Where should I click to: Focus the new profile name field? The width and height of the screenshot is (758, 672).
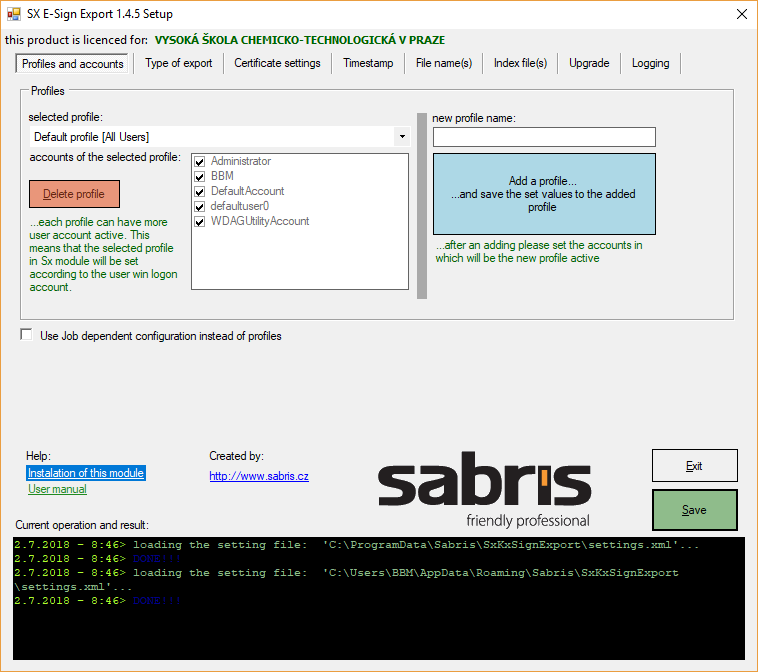[x=544, y=137]
